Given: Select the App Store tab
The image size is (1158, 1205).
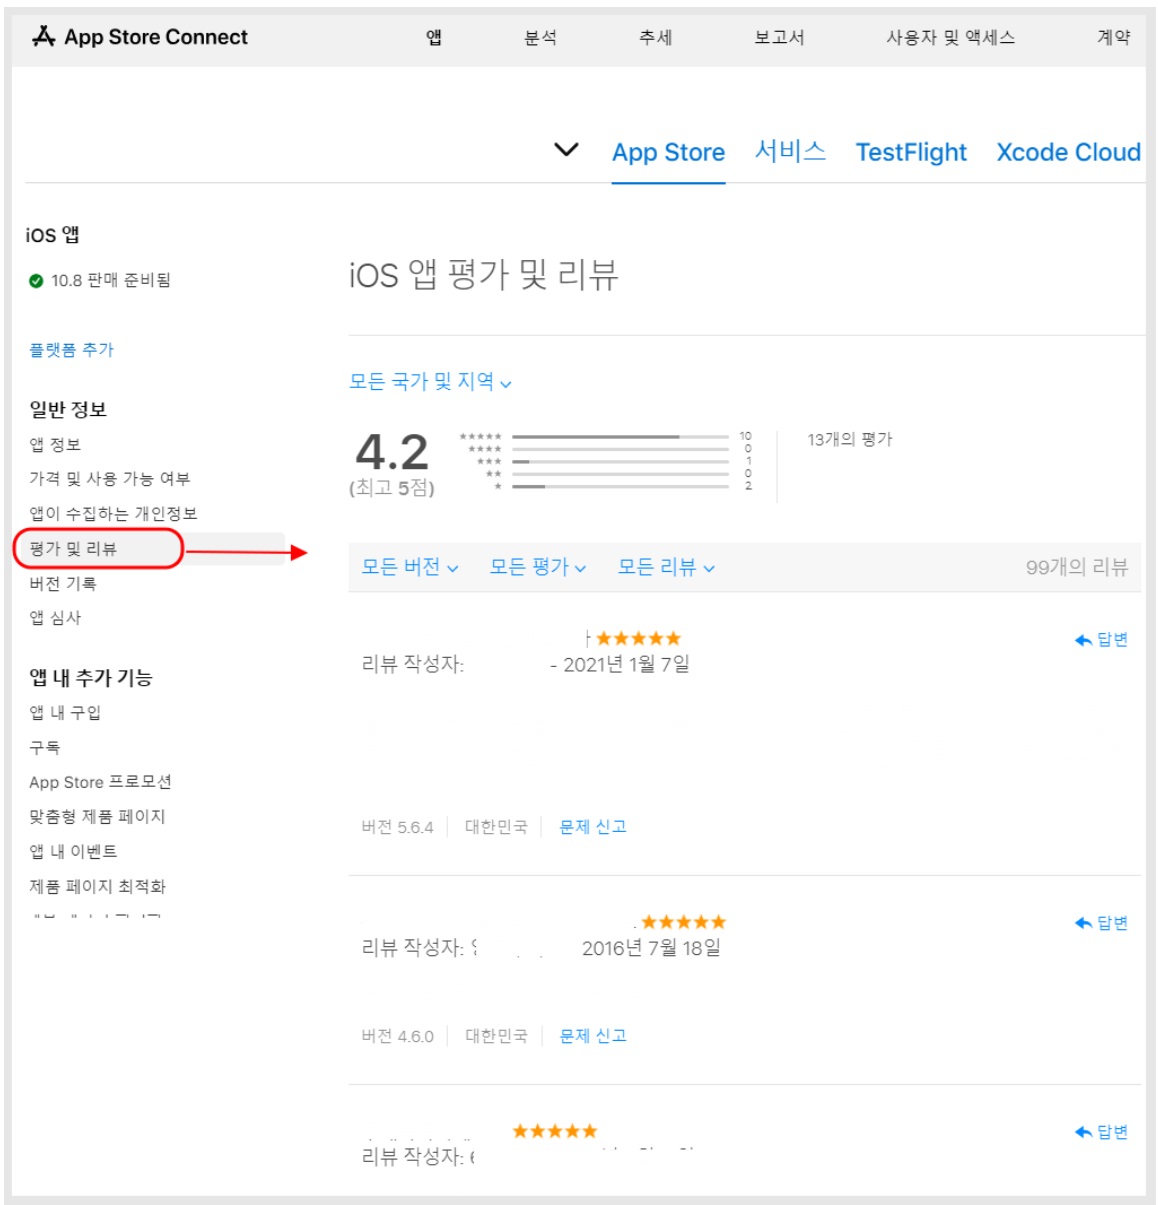Looking at the screenshot, I should (x=668, y=152).
